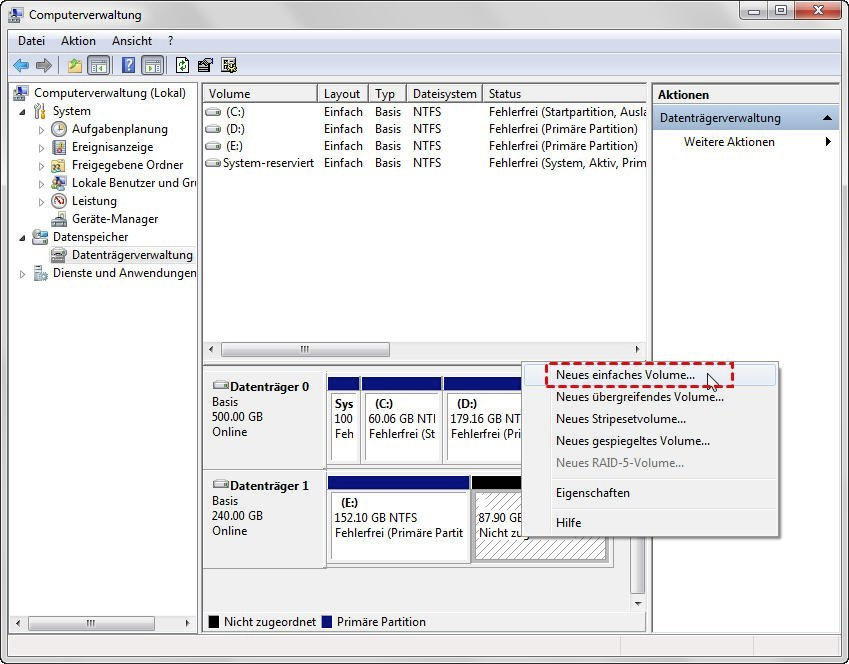Viewport: 849px width, 664px height.
Task: Choose Neues Stripesetvolume... in context menu
Action: (x=649, y=419)
